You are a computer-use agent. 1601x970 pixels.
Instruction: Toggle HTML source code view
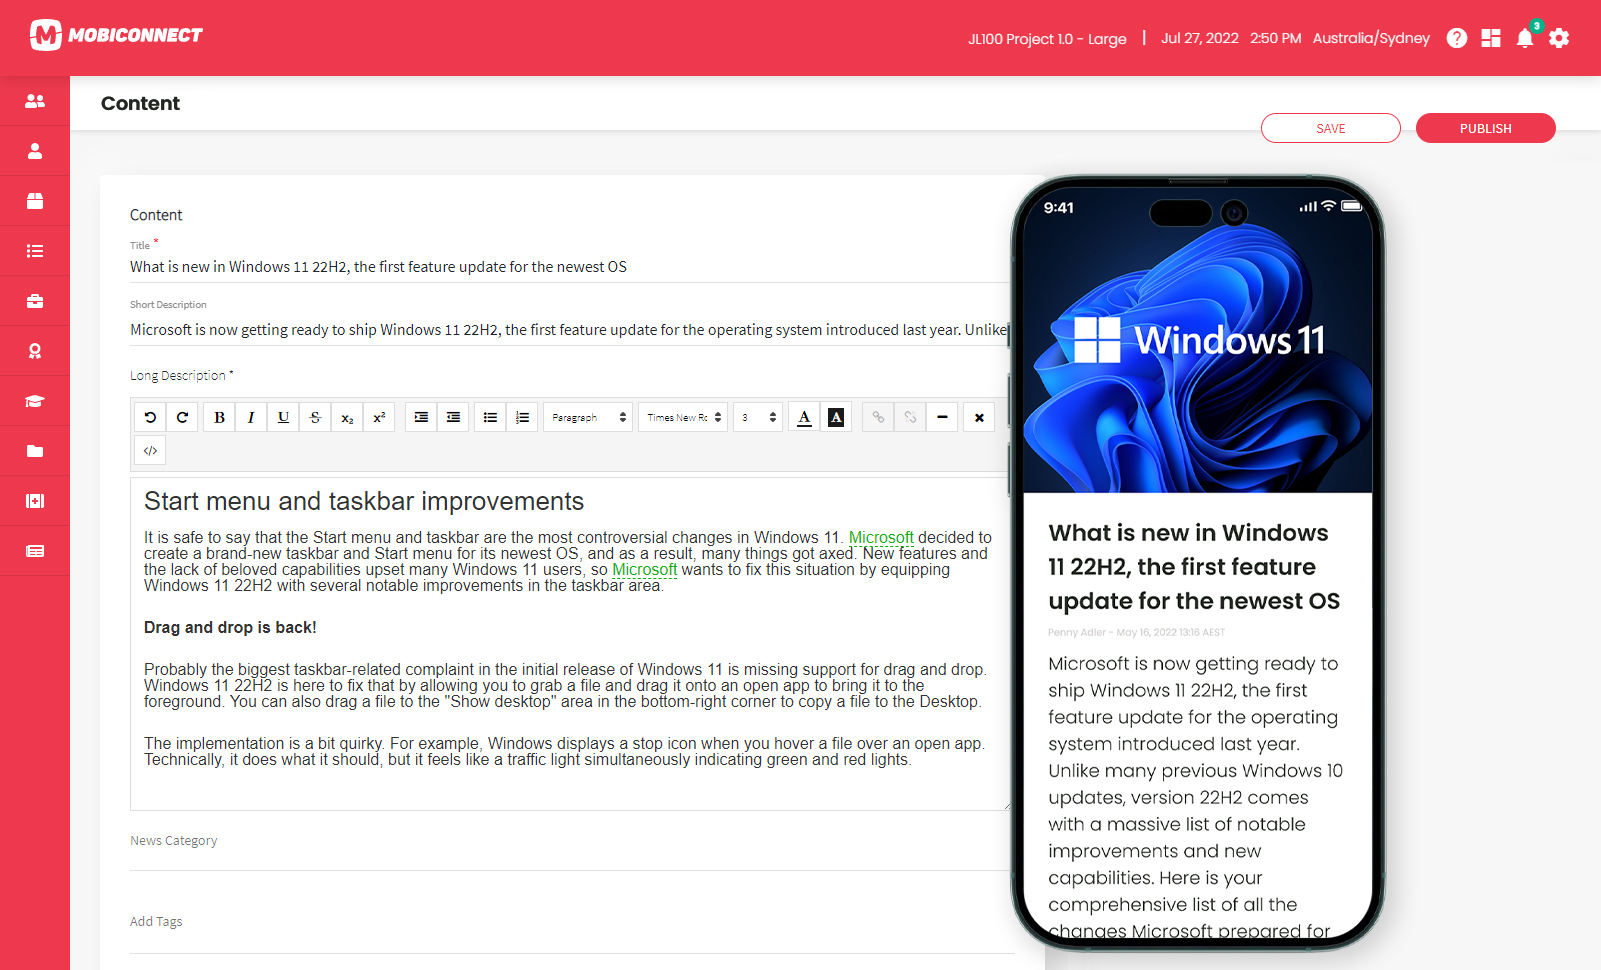click(150, 451)
